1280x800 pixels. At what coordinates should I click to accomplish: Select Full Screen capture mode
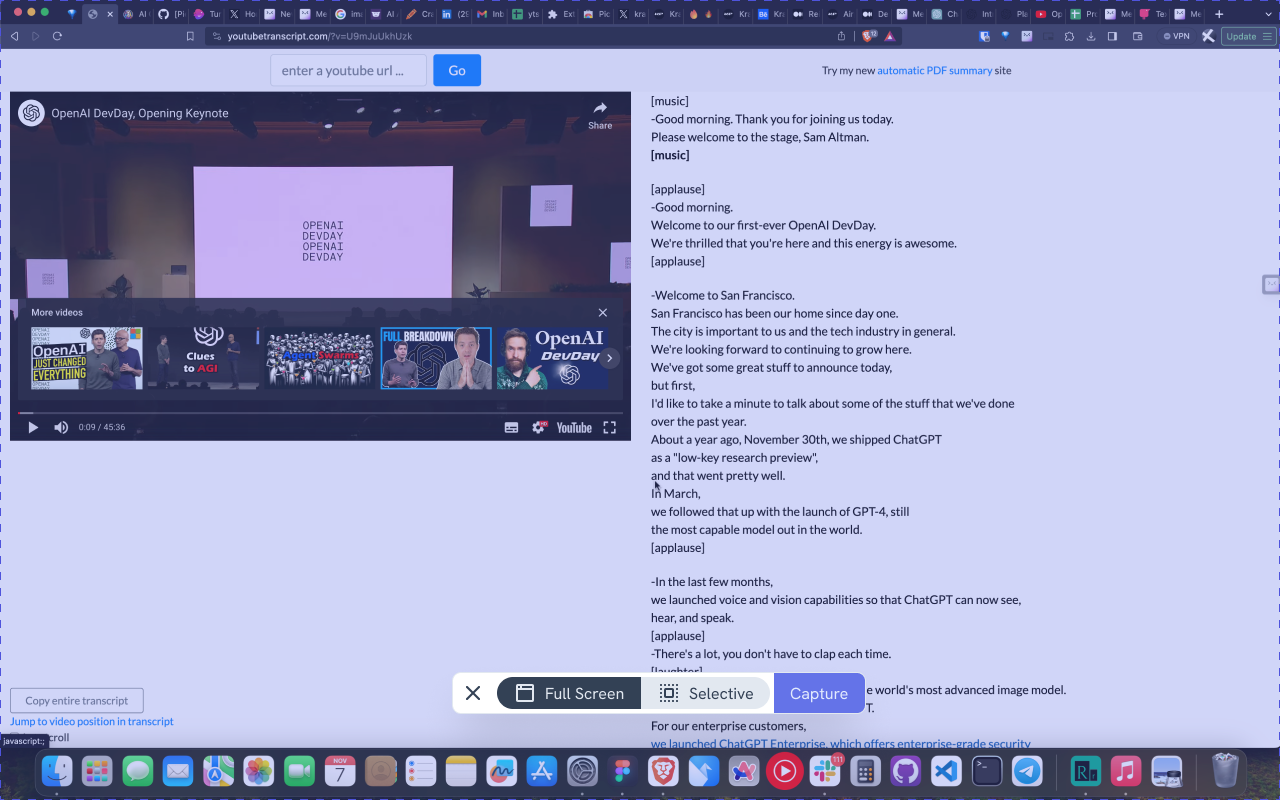tap(569, 693)
